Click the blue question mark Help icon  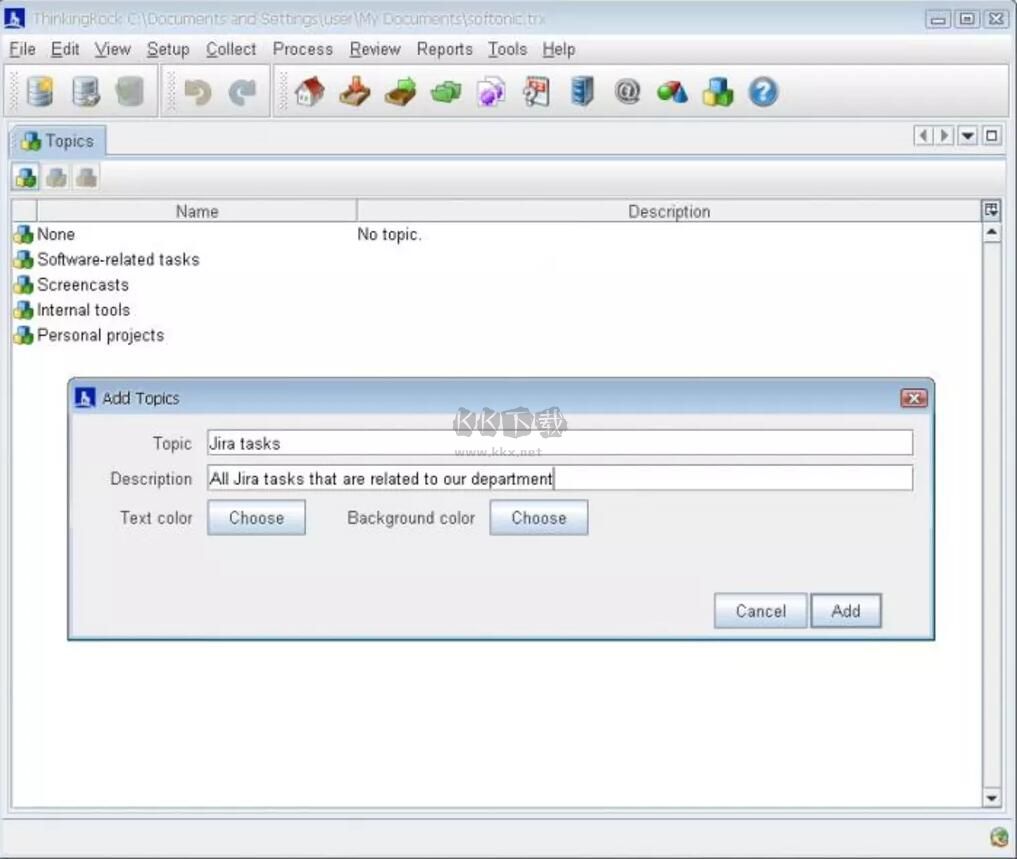tap(763, 93)
